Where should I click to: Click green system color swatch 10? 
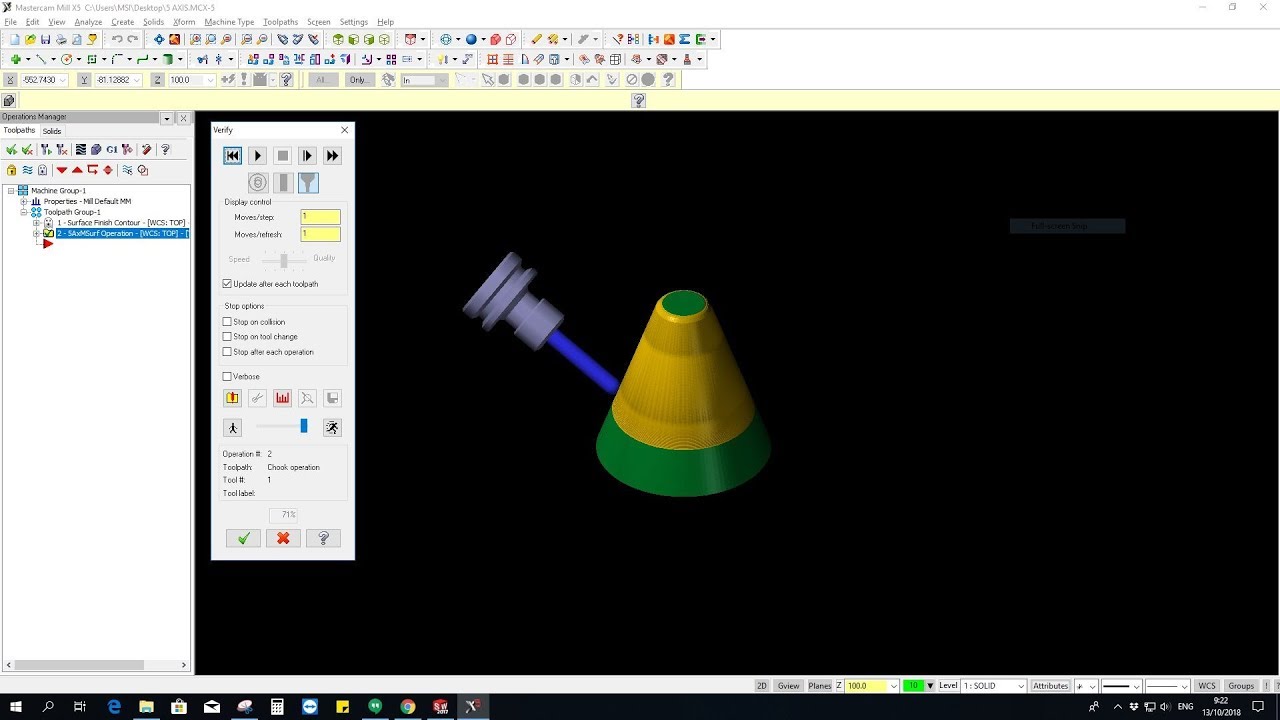pyautogui.click(x=912, y=686)
